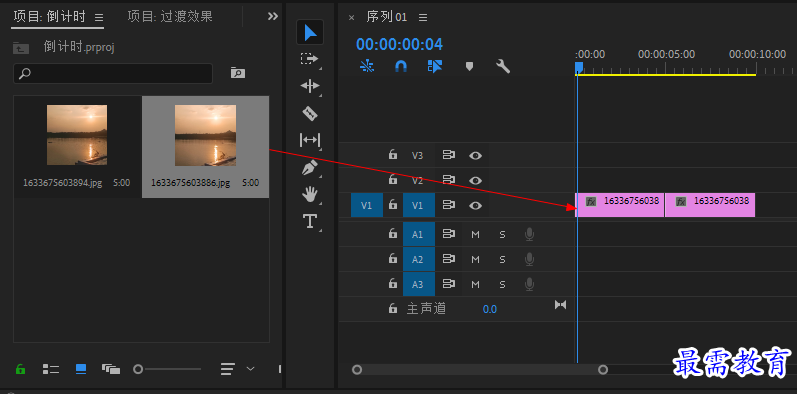This screenshot has width=797, height=394.
Task: Select the Pen tool
Action: point(310,168)
